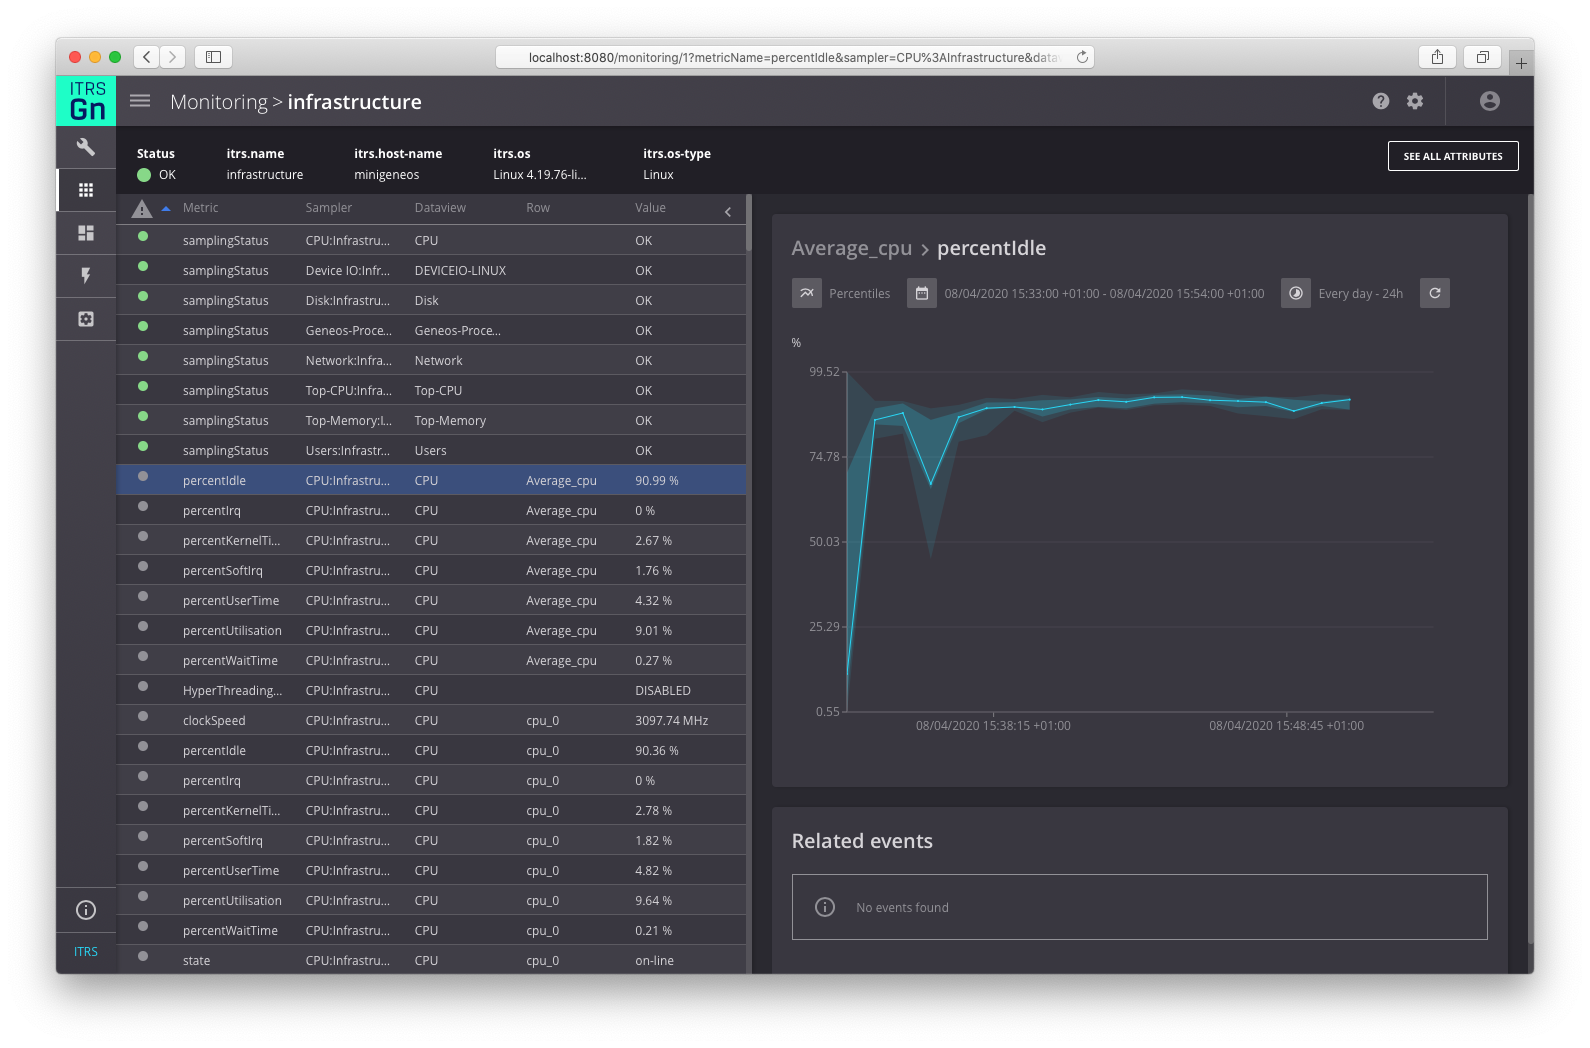
Task: Select the grid monitoring sidebar icon
Action: click(86, 190)
